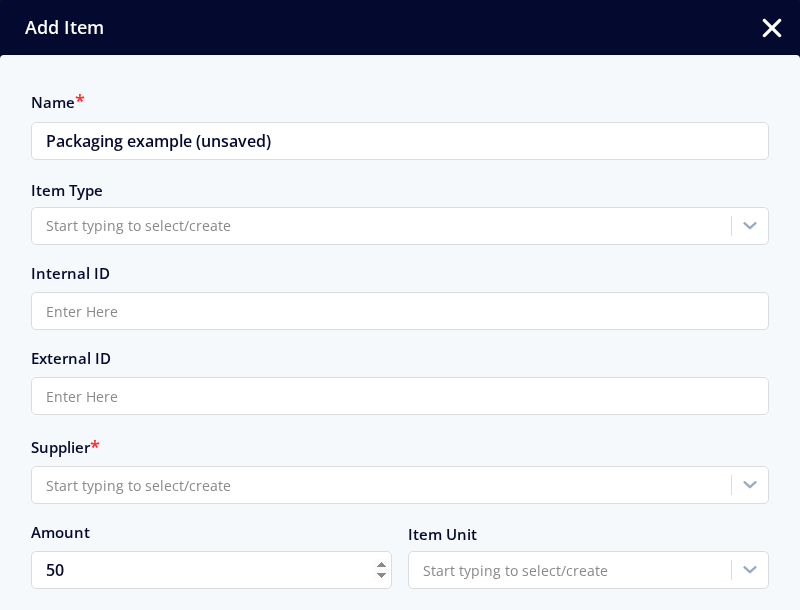Click the Add Item dialog title
This screenshot has height=610, width=800.
click(x=64, y=28)
